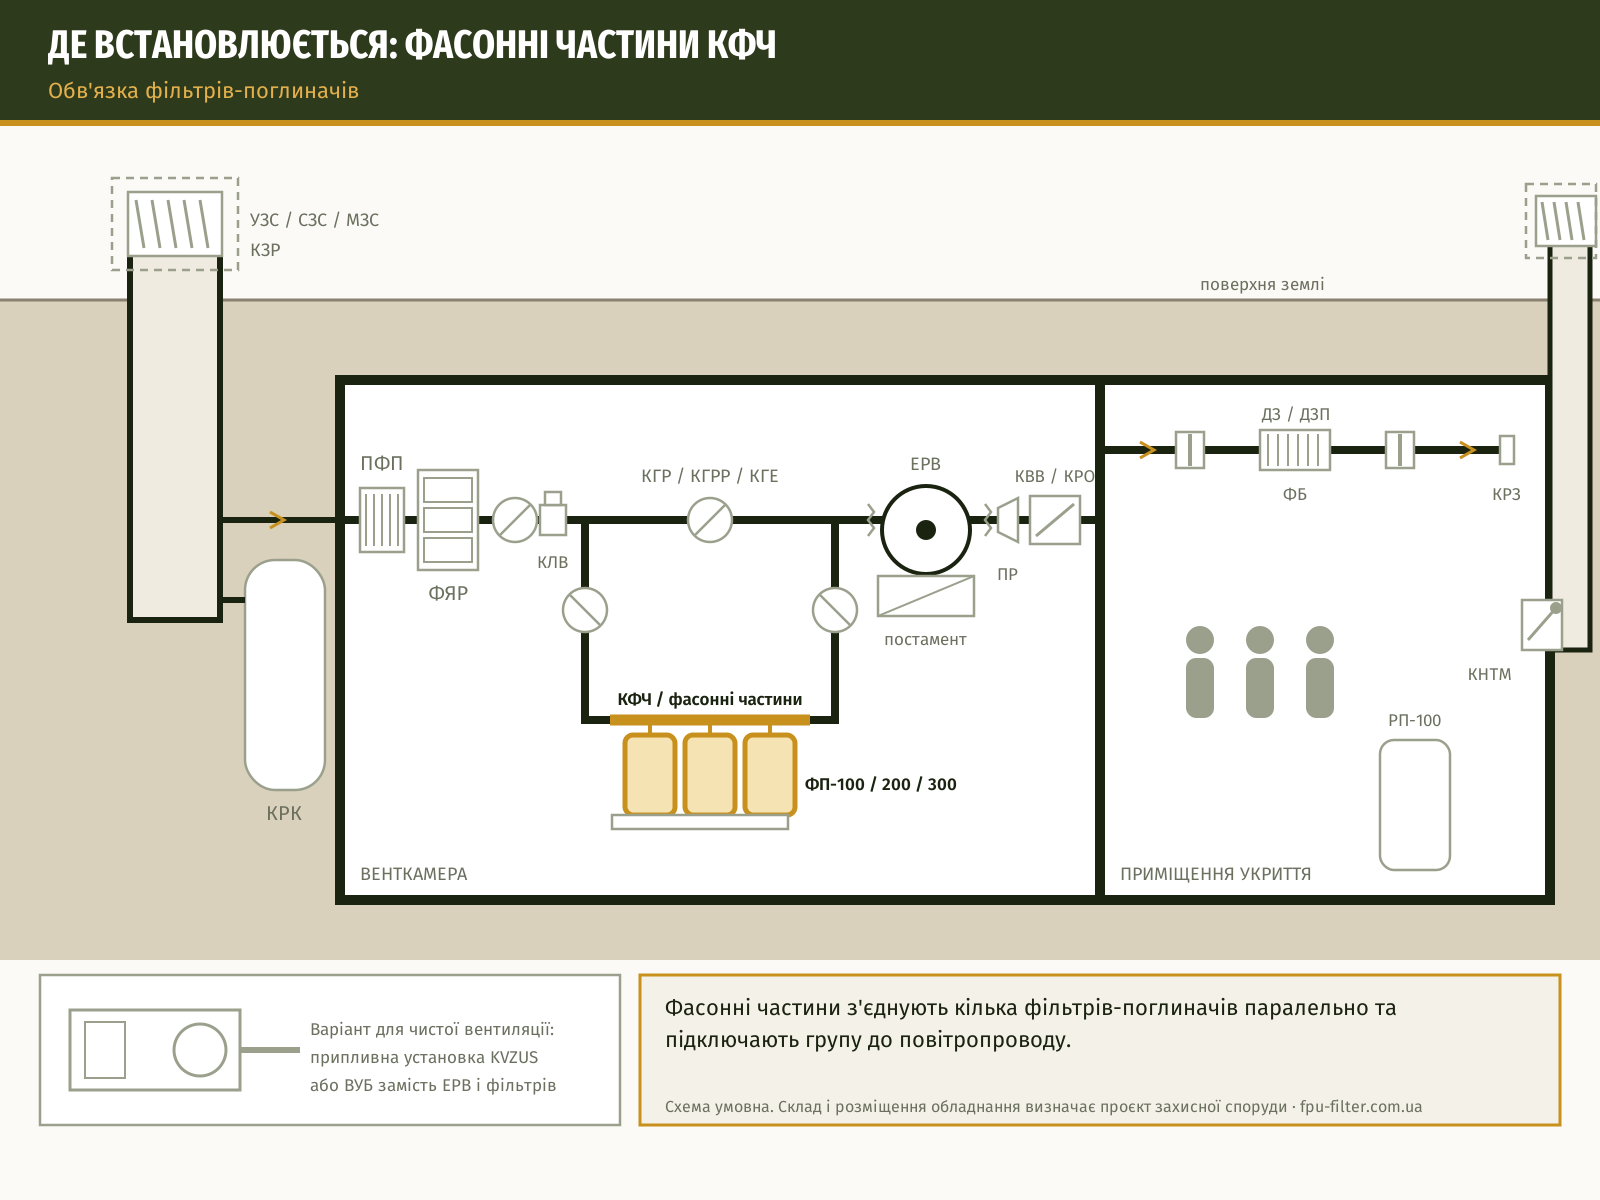Select the 'КЗР' label near intake
Screen dimensions: 1600x1200
(265, 250)
